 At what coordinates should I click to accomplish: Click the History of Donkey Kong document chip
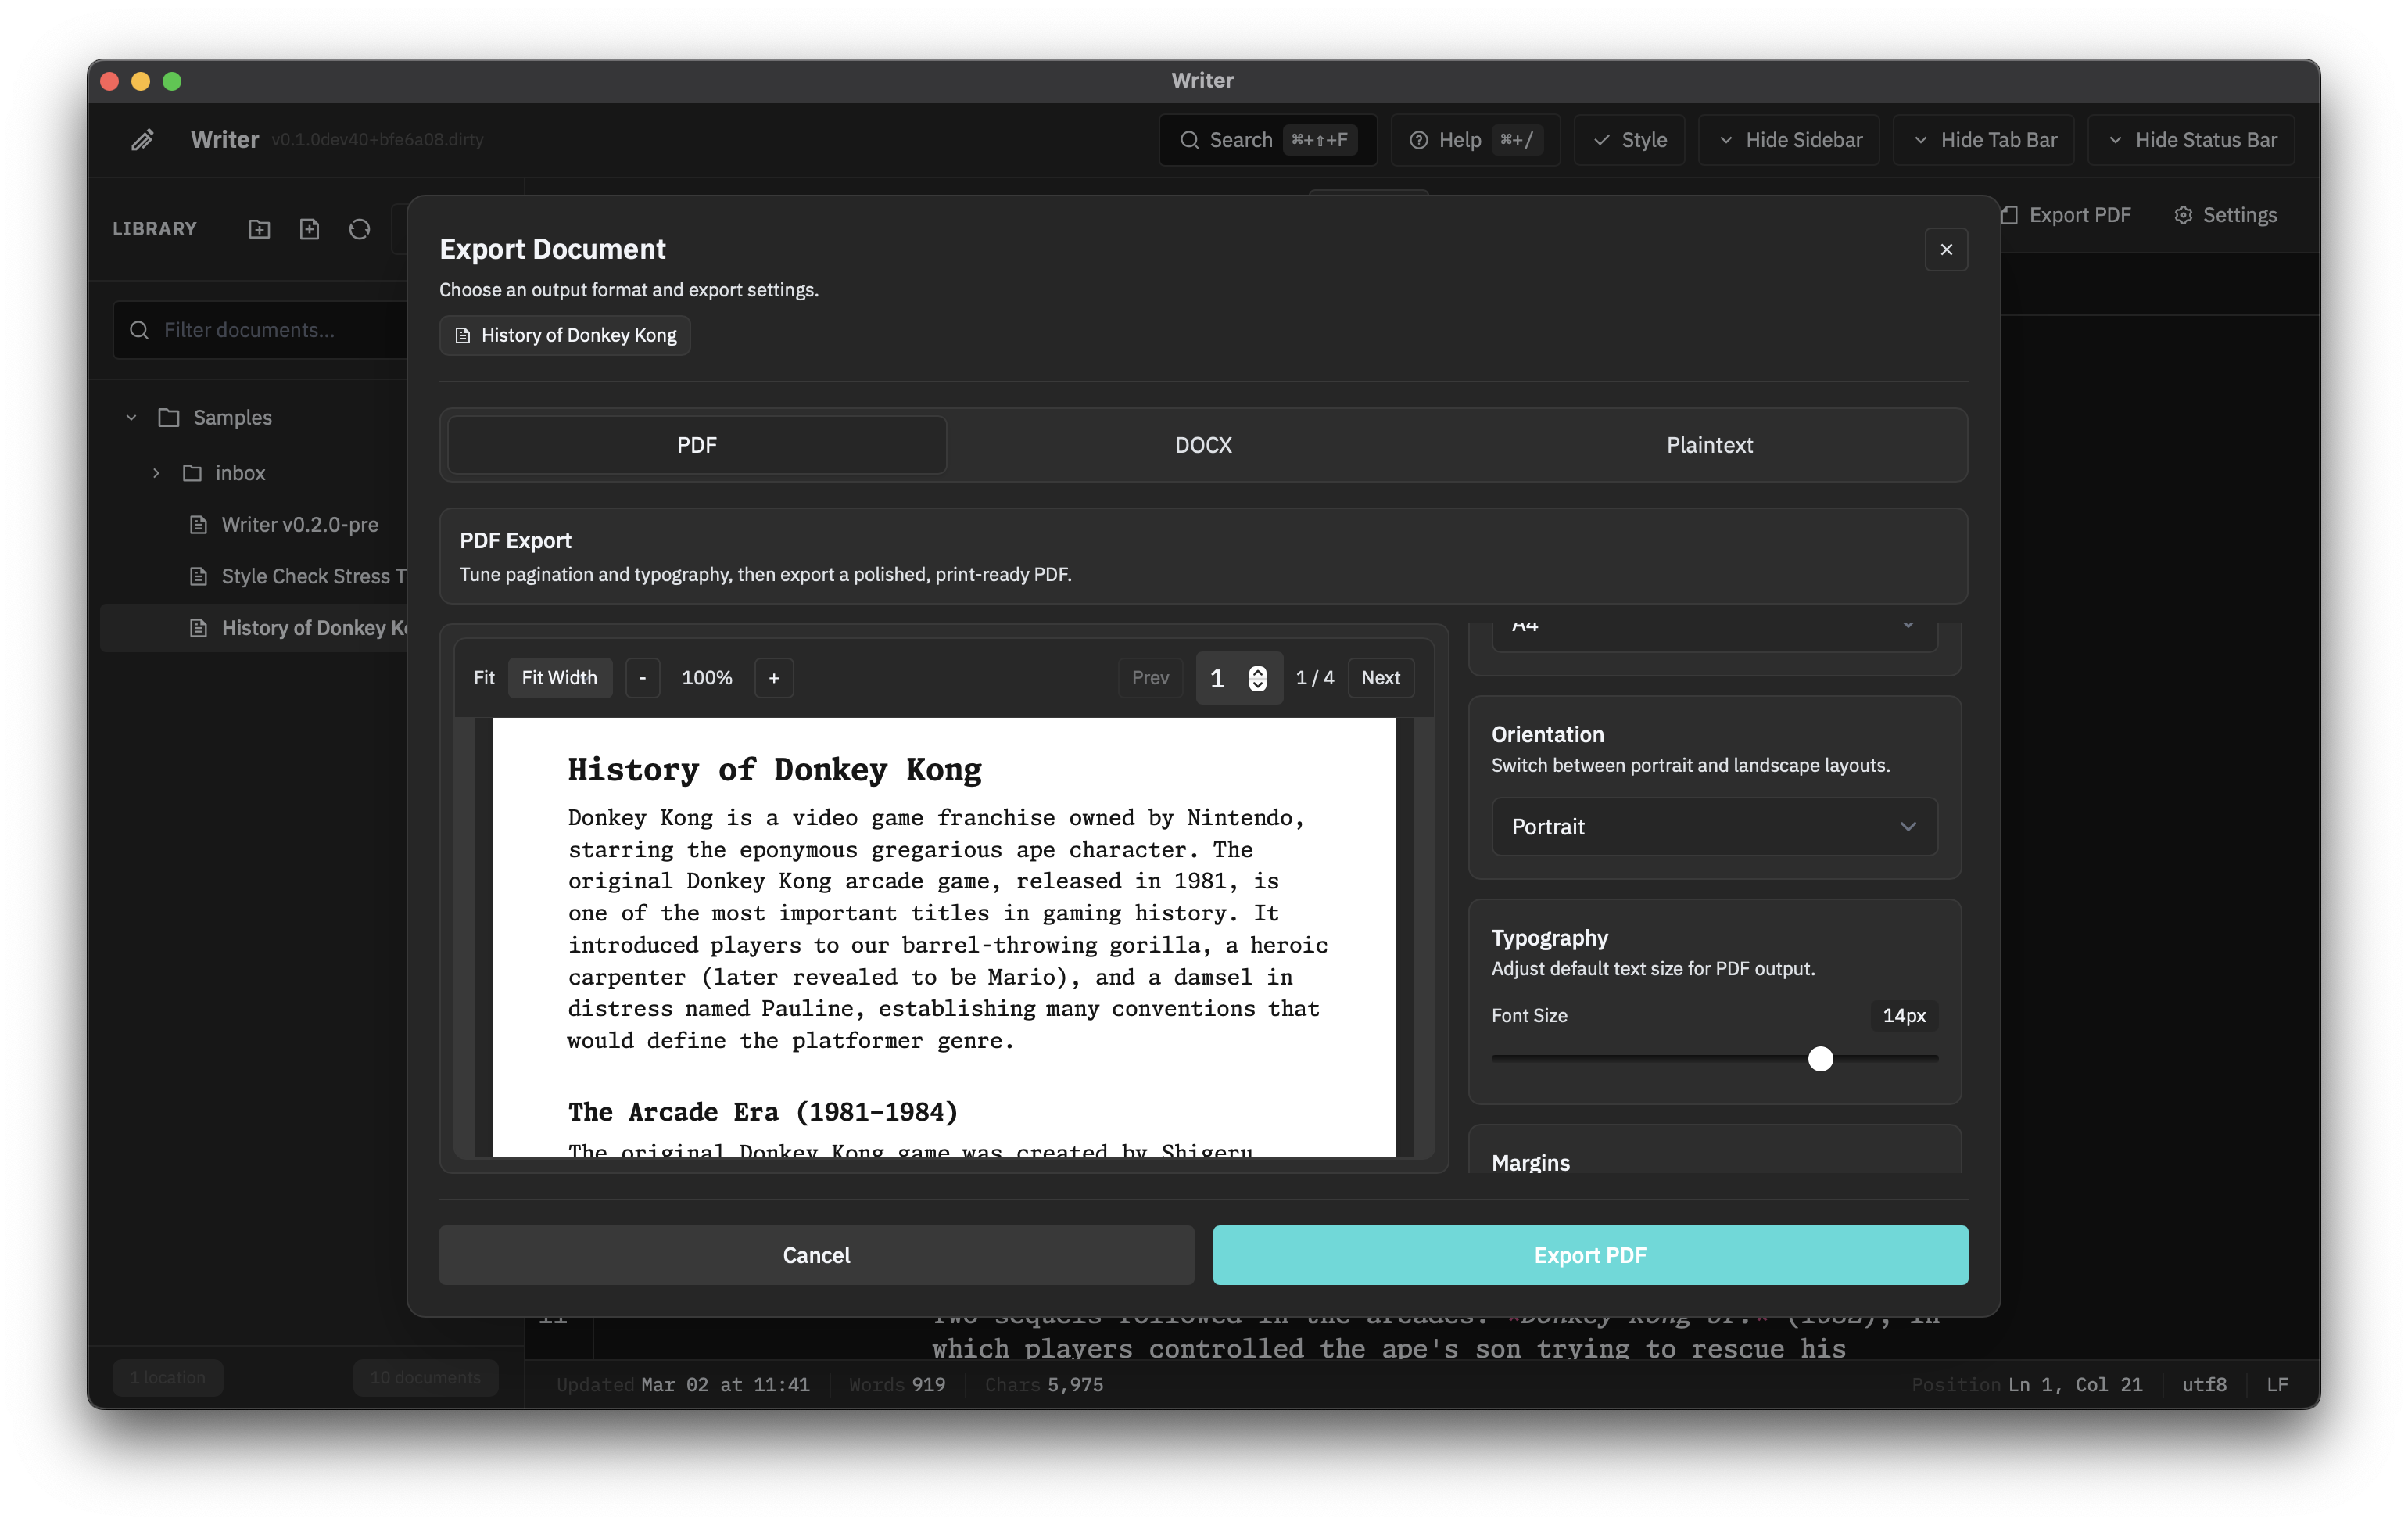click(564, 335)
